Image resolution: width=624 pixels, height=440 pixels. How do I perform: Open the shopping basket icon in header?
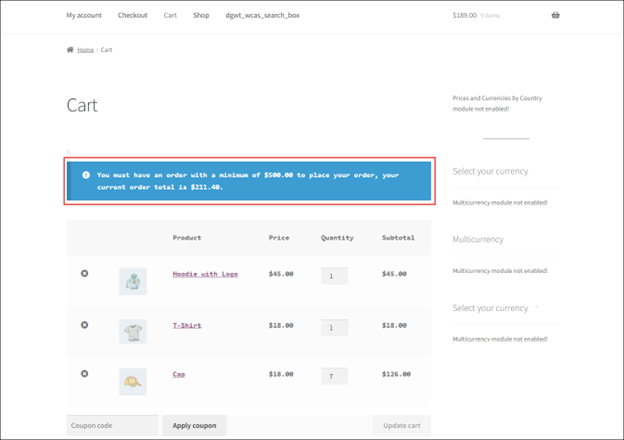556,15
